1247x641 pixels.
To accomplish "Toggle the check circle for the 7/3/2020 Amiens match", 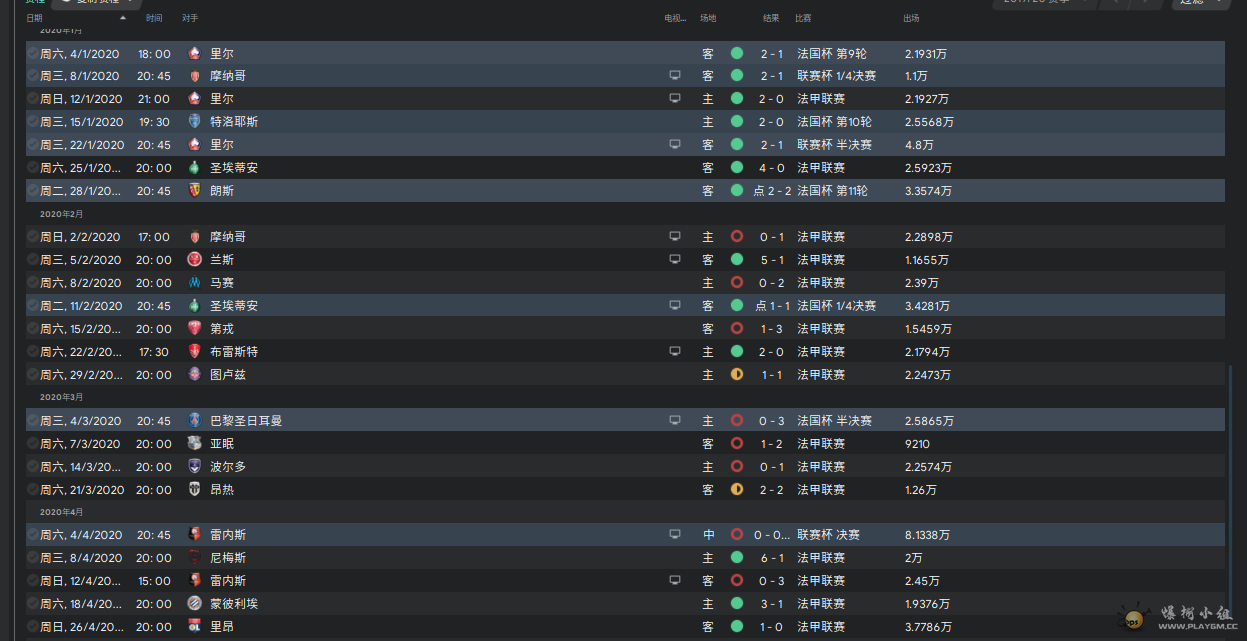I will pos(32,444).
